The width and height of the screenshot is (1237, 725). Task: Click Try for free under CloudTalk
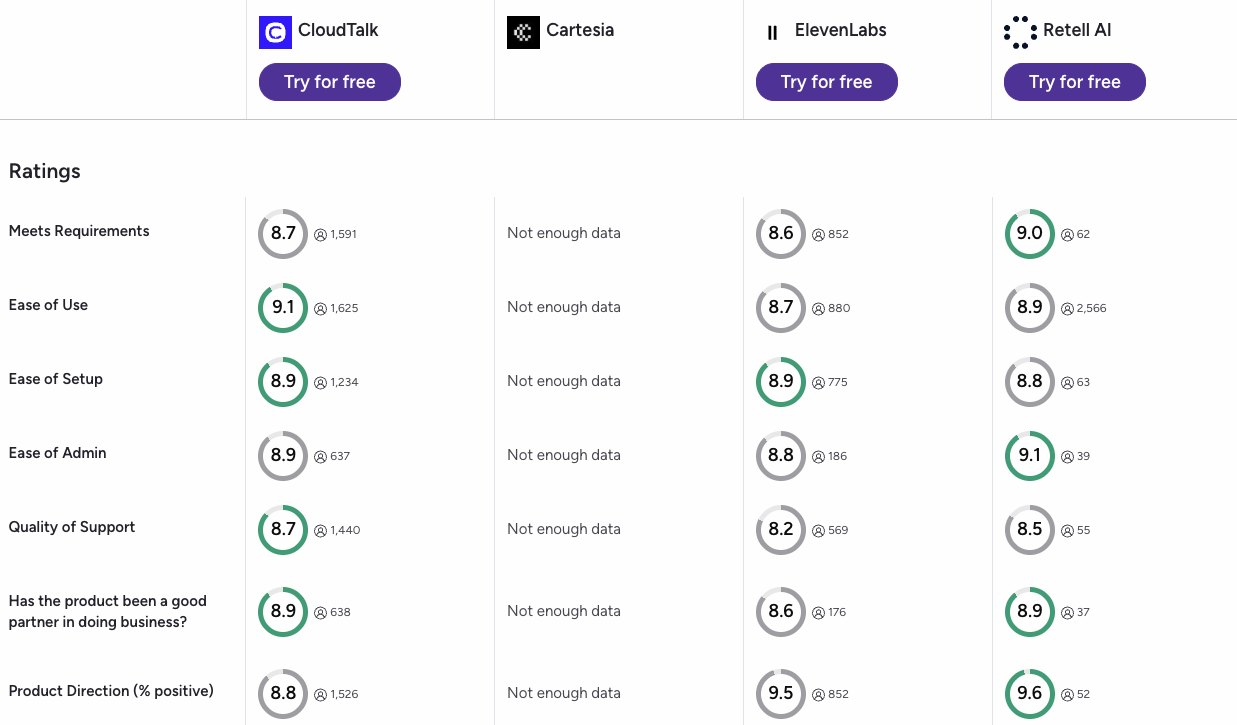pos(330,82)
